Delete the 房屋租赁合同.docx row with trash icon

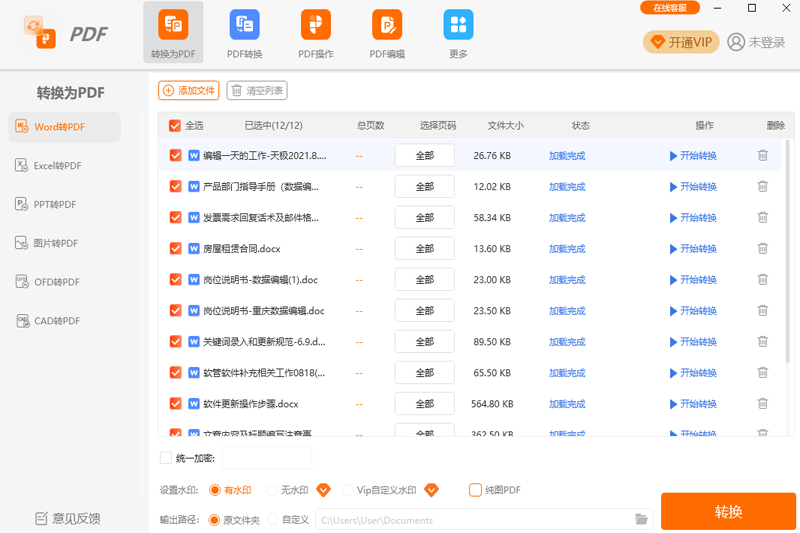[763, 249]
